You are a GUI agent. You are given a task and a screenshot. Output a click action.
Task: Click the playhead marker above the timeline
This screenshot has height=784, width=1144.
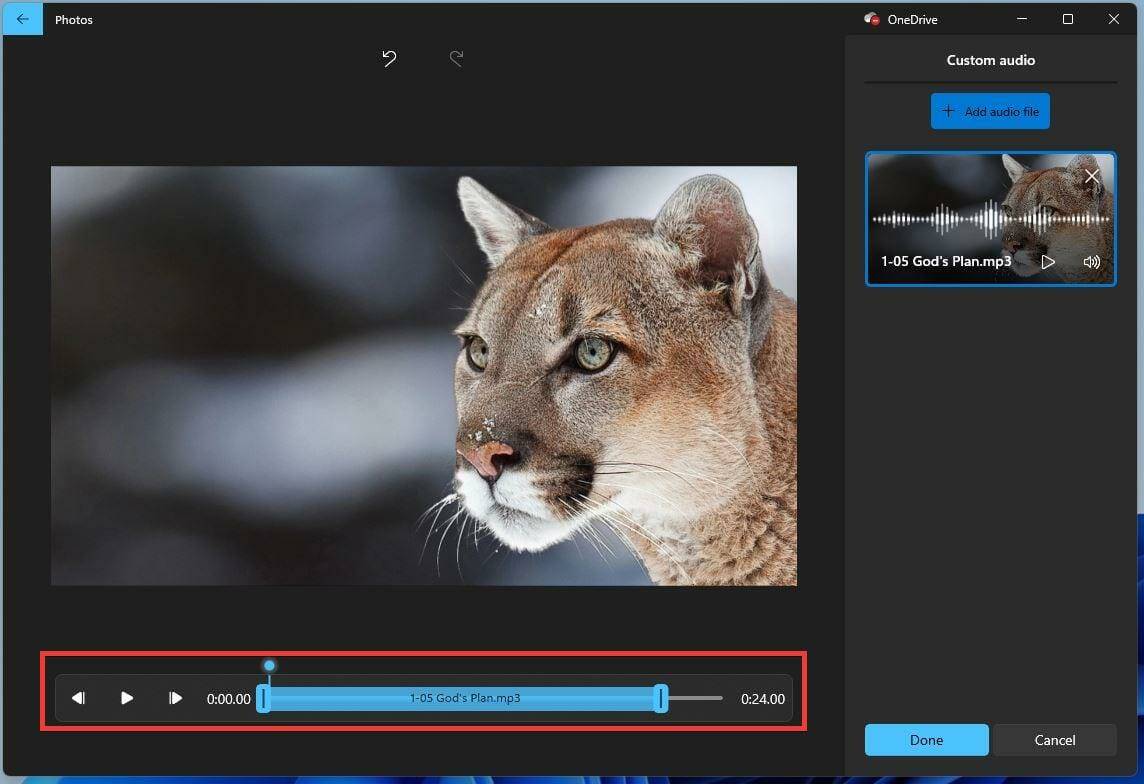click(269, 664)
